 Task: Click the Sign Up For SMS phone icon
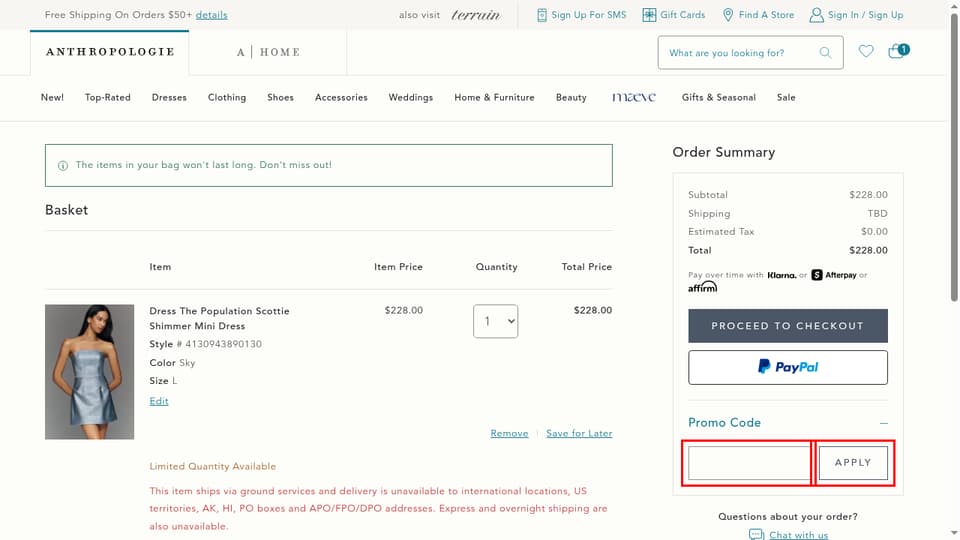pos(542,15)
